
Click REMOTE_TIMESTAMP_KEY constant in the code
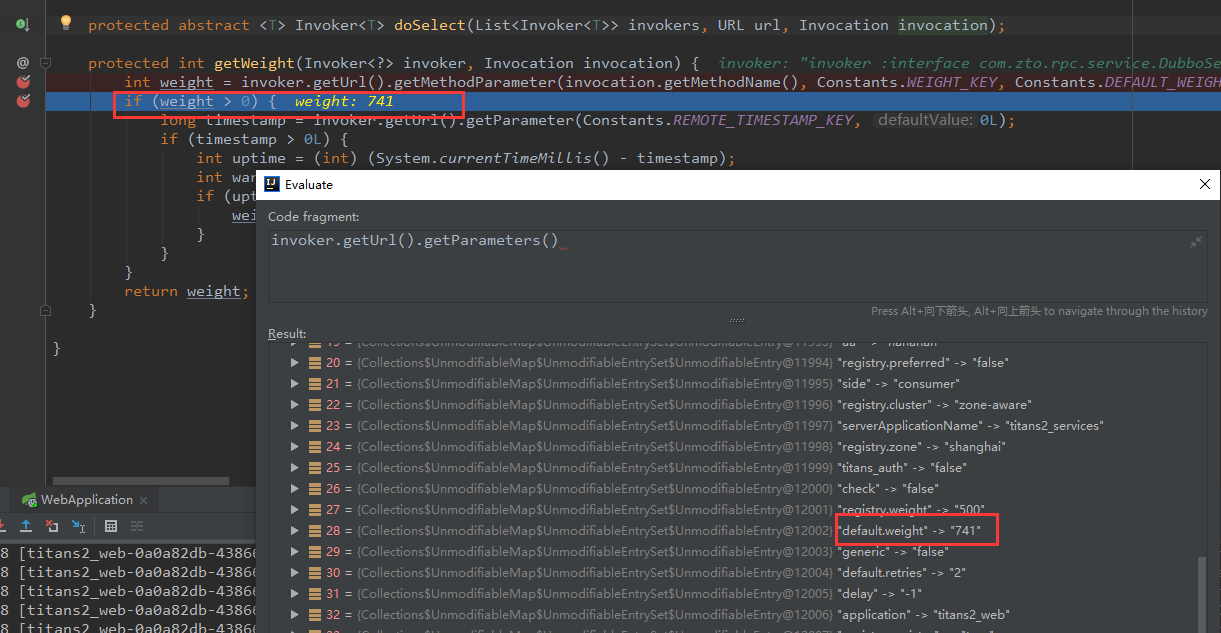(764, 120)
